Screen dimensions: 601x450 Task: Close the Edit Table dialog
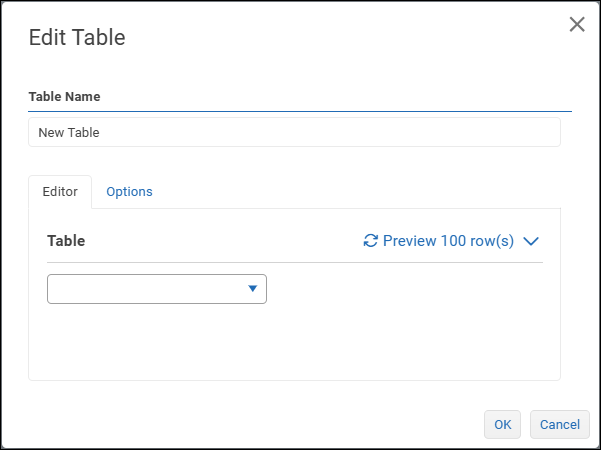point(577,25)
